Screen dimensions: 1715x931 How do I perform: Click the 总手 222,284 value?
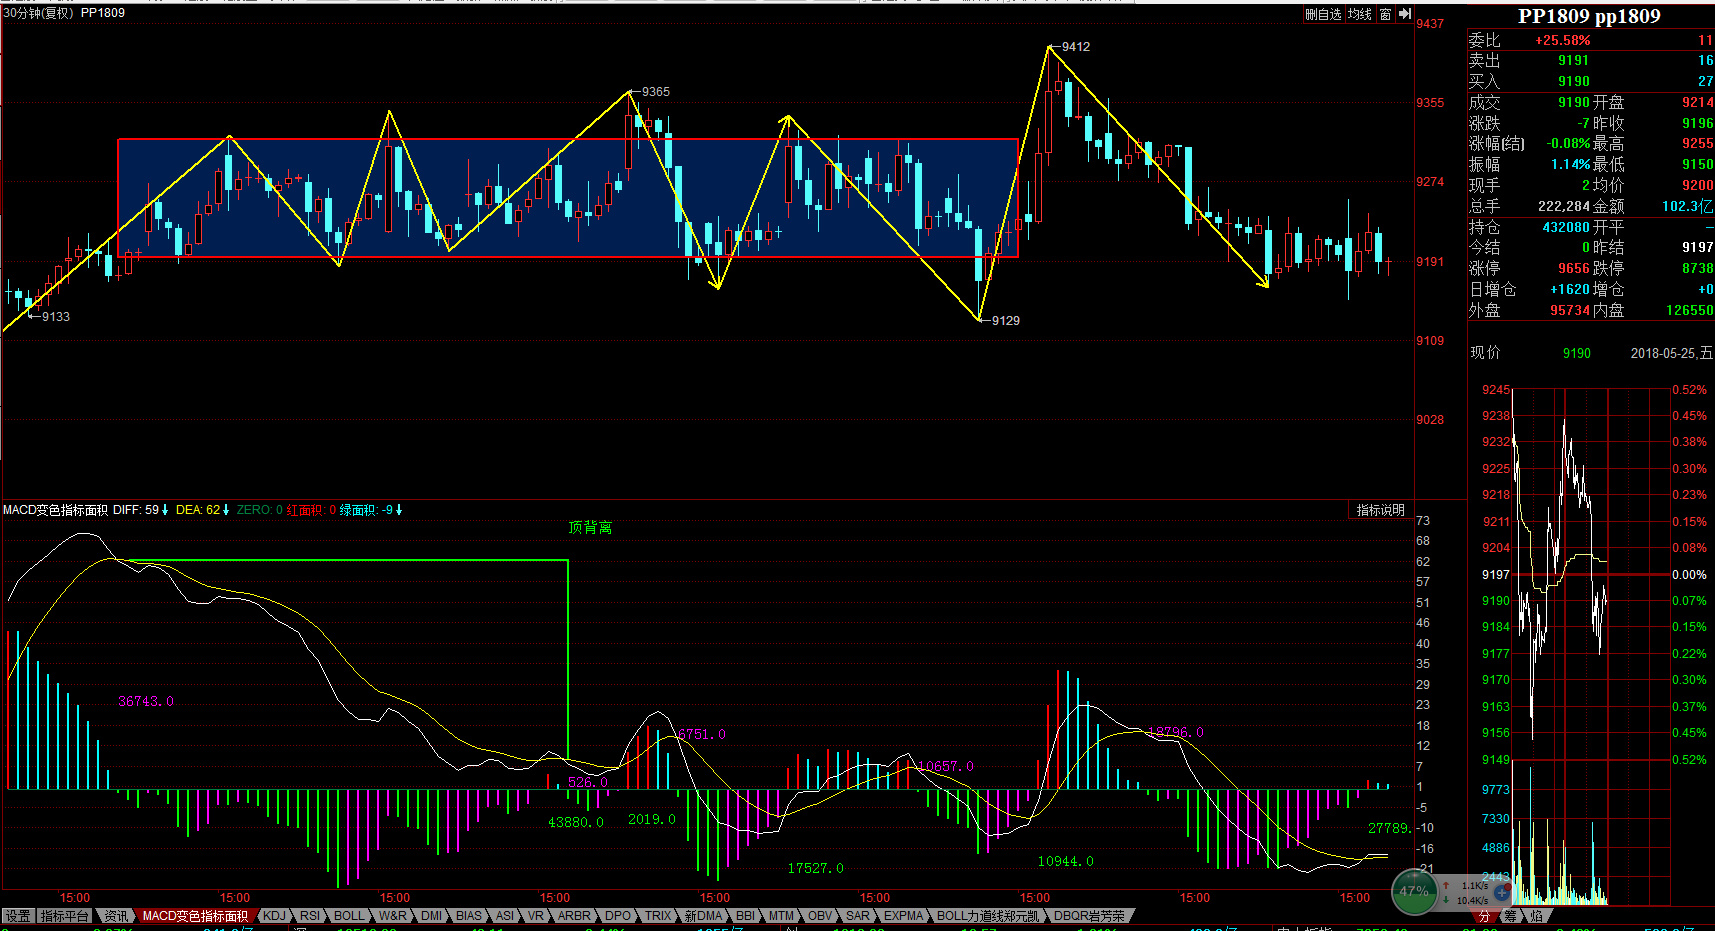click(1564, 207)
